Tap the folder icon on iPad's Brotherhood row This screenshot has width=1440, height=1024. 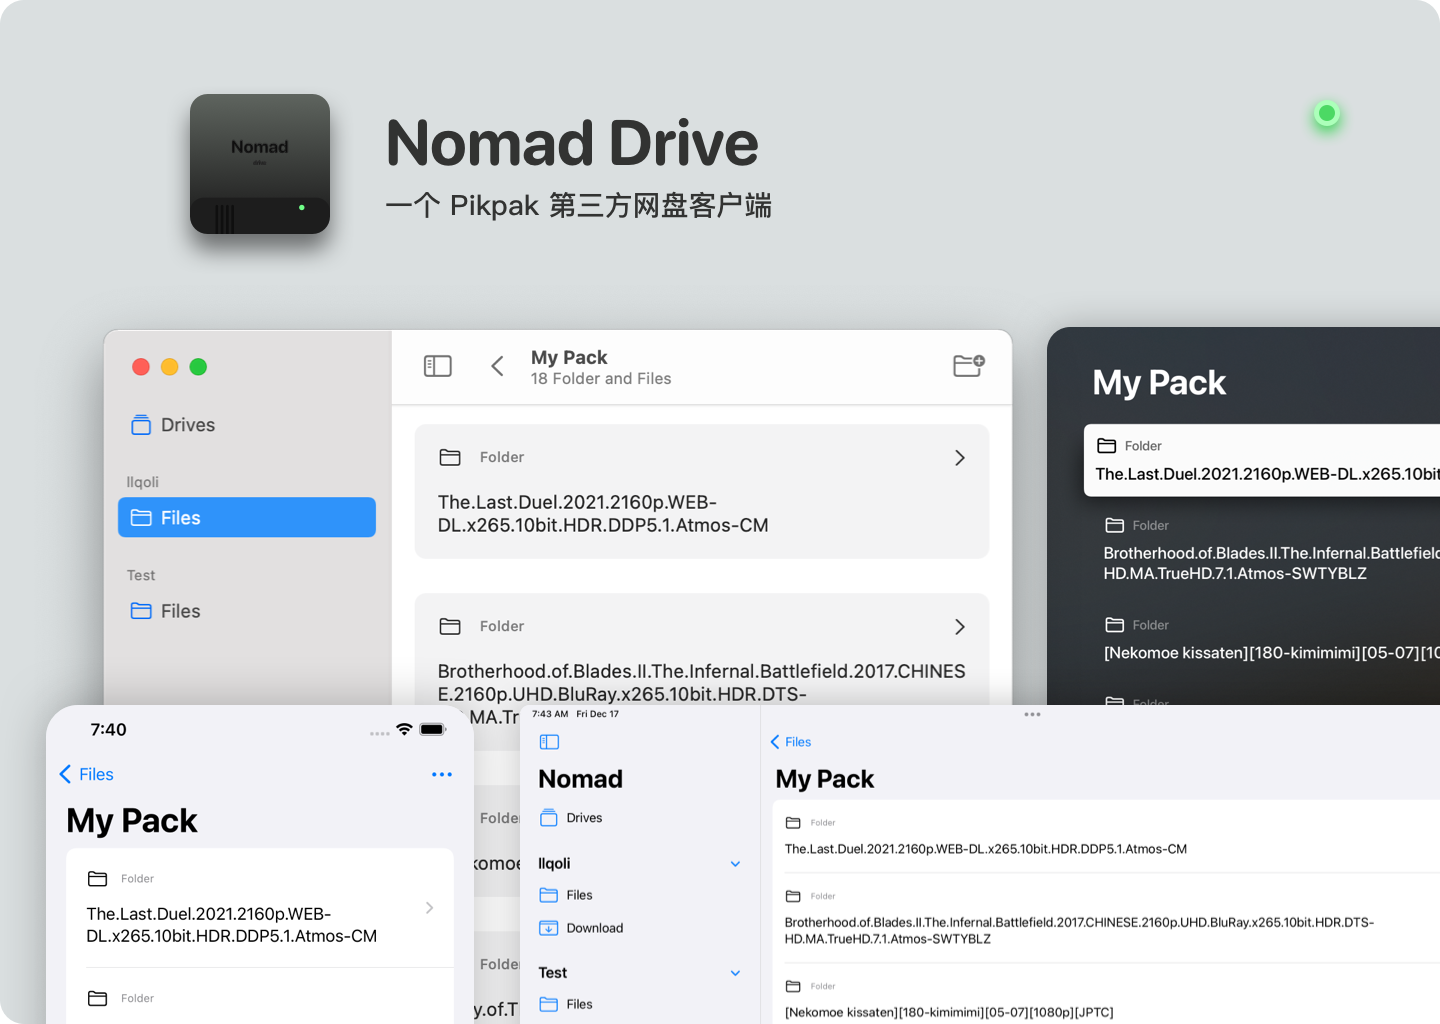(x=793, y=896)
